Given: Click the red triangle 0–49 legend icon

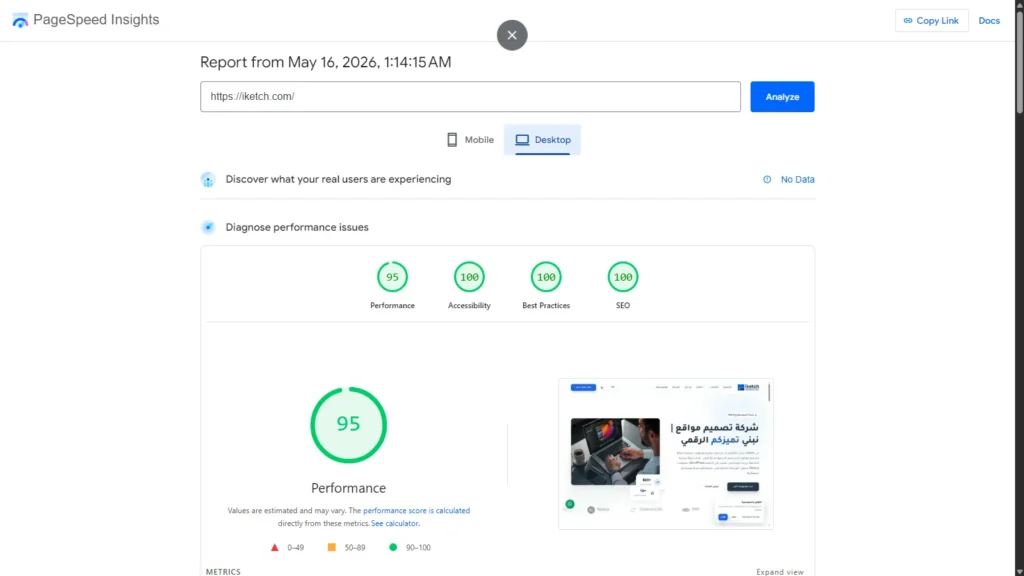Looking at the screenshot, I should [274, 547].
